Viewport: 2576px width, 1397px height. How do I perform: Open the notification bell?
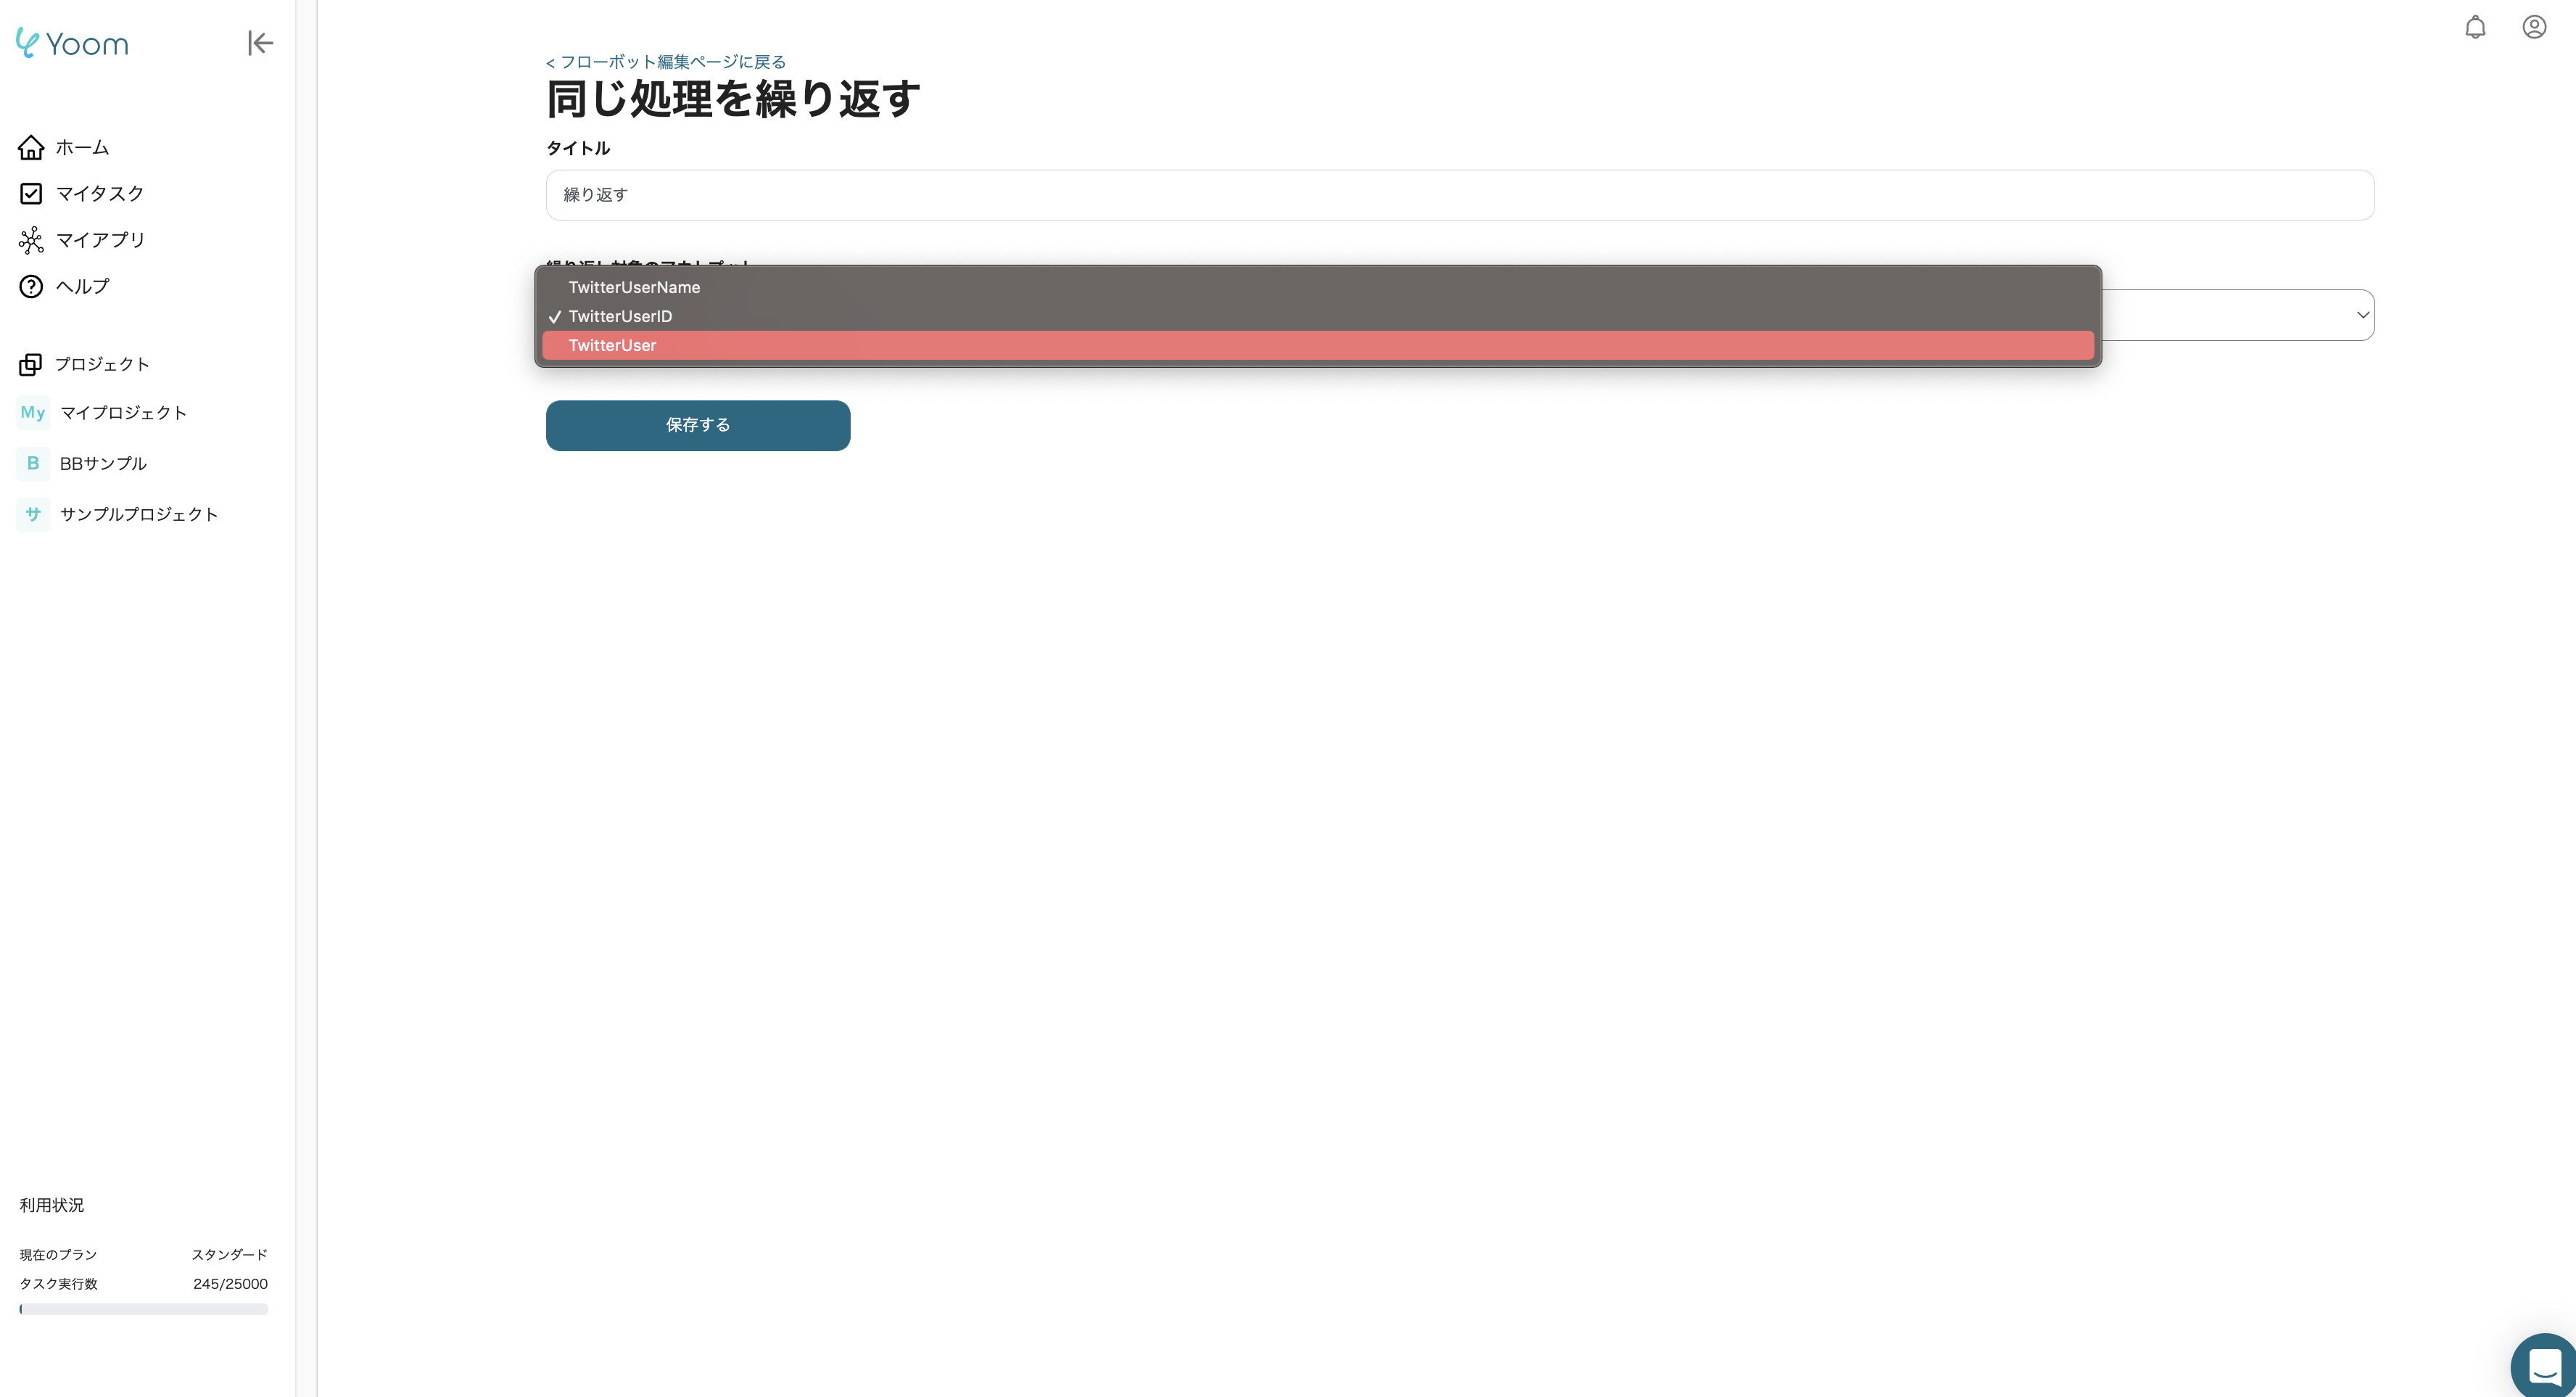(2476, 27)
